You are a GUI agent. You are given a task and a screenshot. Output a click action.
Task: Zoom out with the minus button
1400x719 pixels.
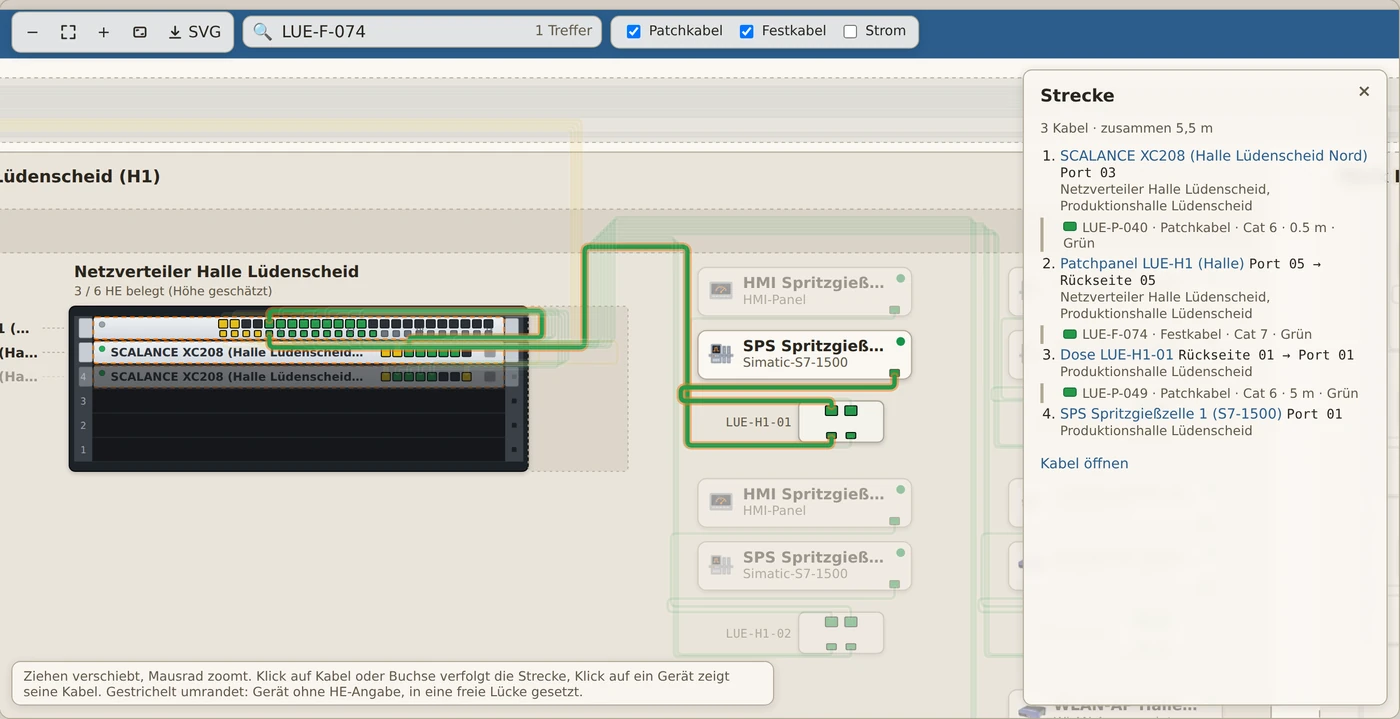click(33, 32)
